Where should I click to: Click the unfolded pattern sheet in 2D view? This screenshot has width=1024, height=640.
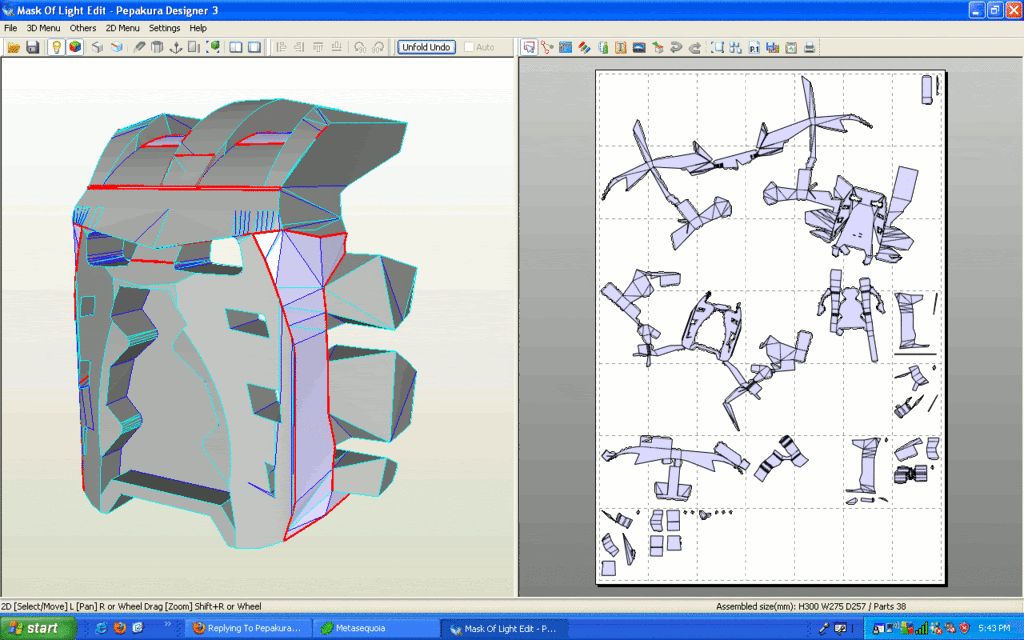[x=771, y=327]
